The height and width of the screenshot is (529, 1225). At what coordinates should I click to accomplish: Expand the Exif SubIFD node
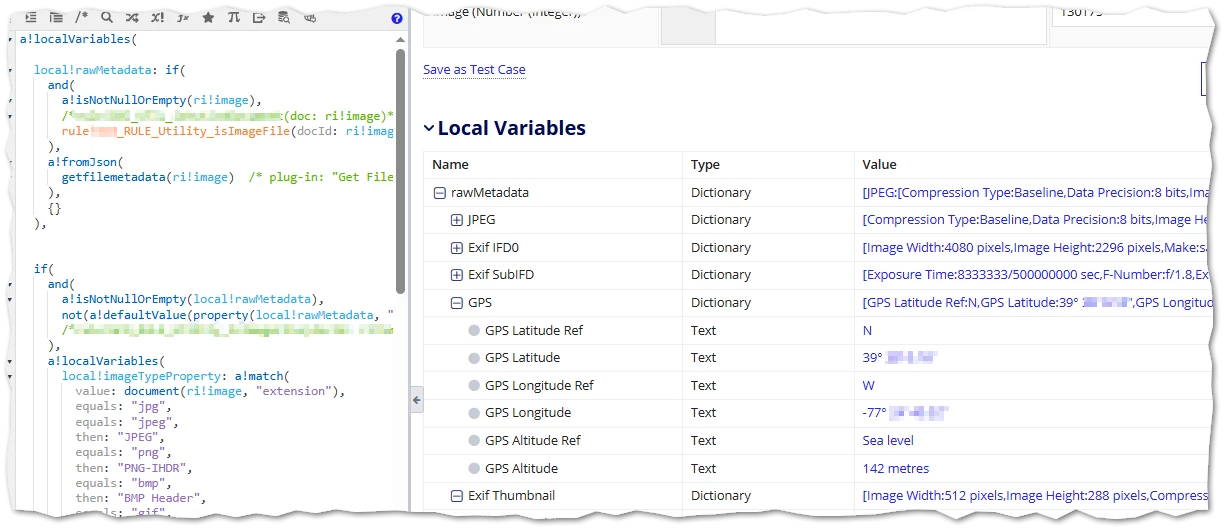(457, 275)
